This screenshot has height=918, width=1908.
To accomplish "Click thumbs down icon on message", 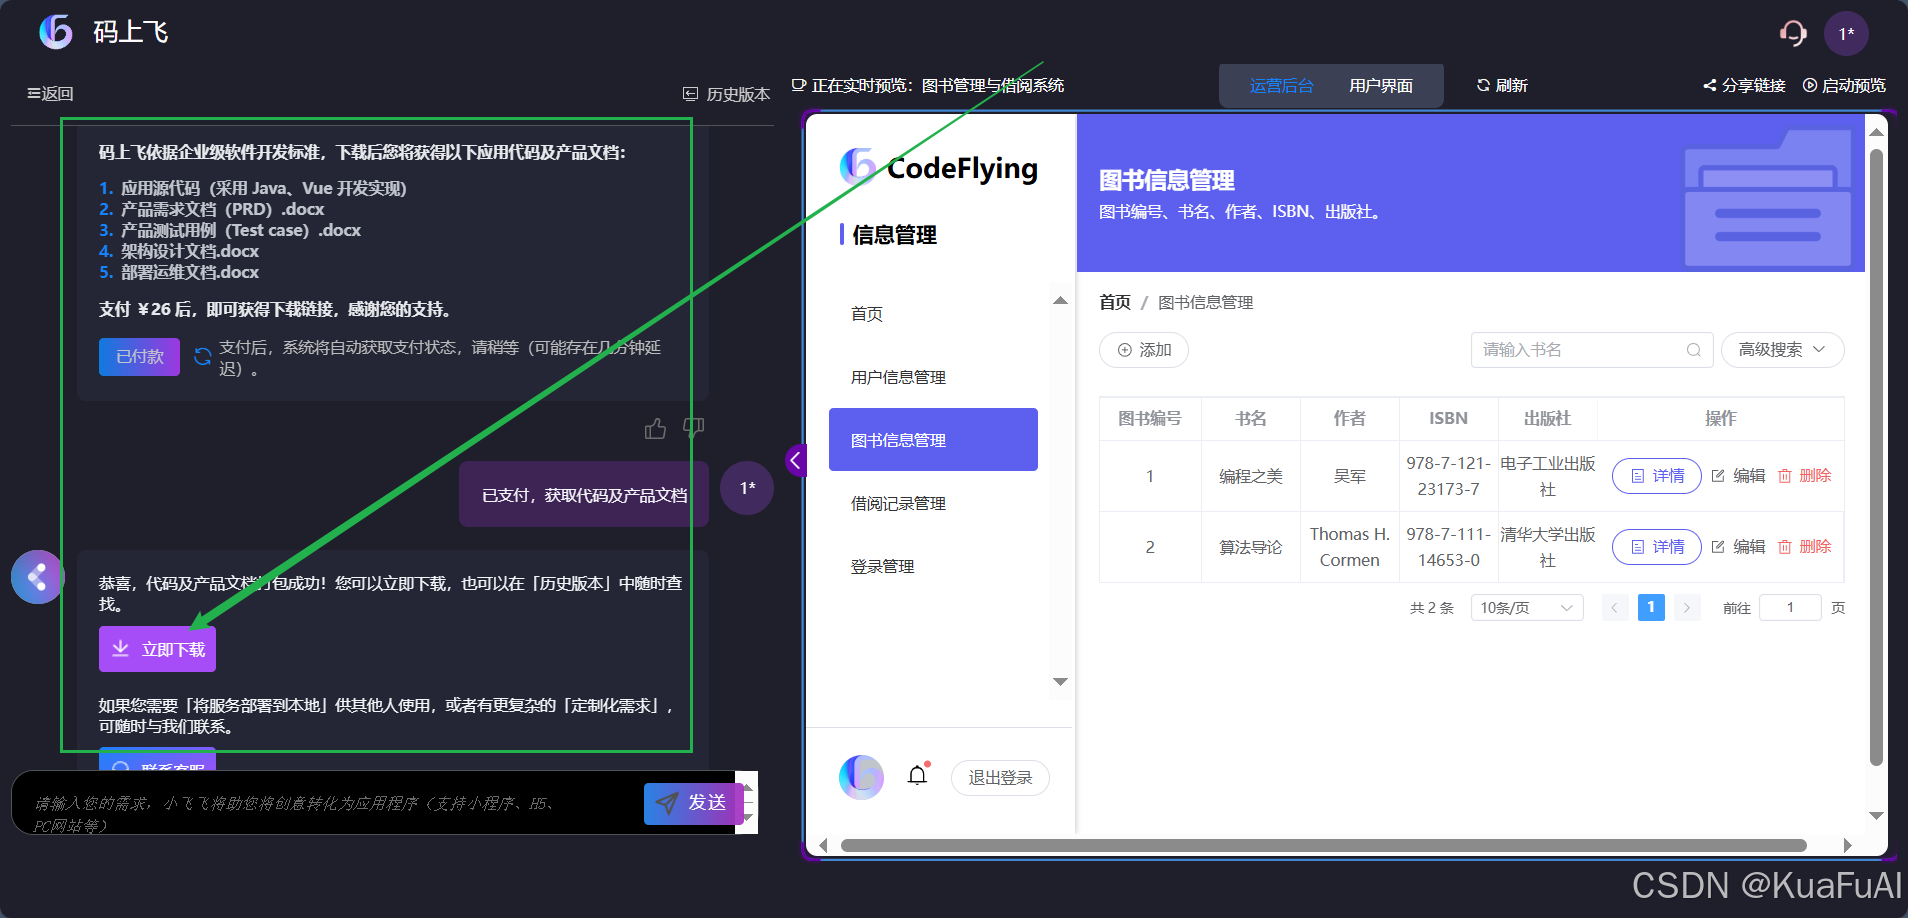I will point(693,429).
